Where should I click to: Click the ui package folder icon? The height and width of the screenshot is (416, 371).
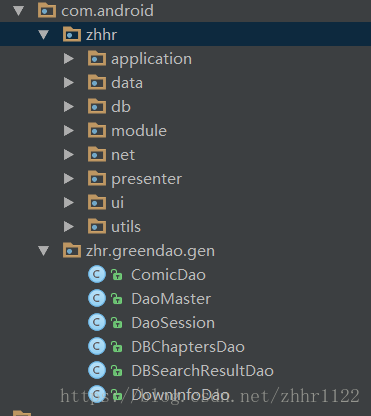[x=97, y=202]
